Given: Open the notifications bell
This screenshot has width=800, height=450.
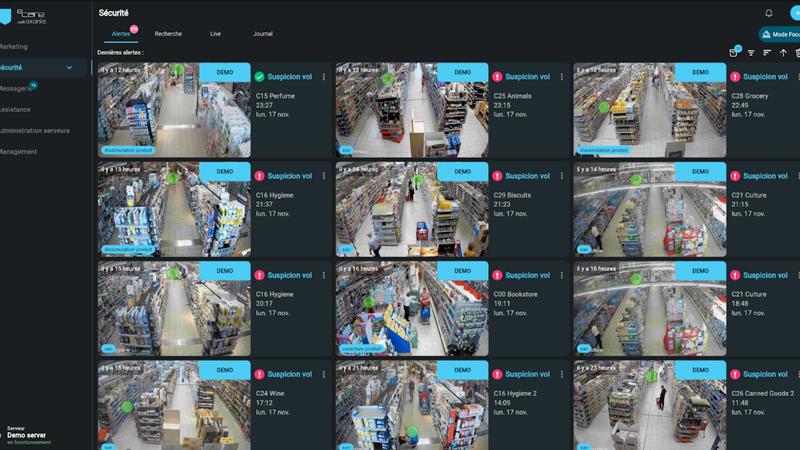Looking at the screenshot, I should click(769, 13).
